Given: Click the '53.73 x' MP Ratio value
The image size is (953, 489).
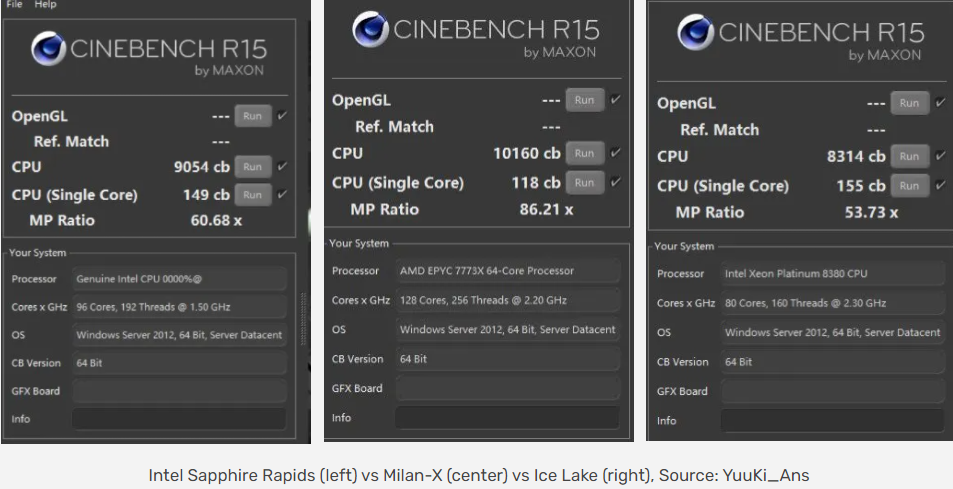Looking at the screenshot, I should coord(871,213).
